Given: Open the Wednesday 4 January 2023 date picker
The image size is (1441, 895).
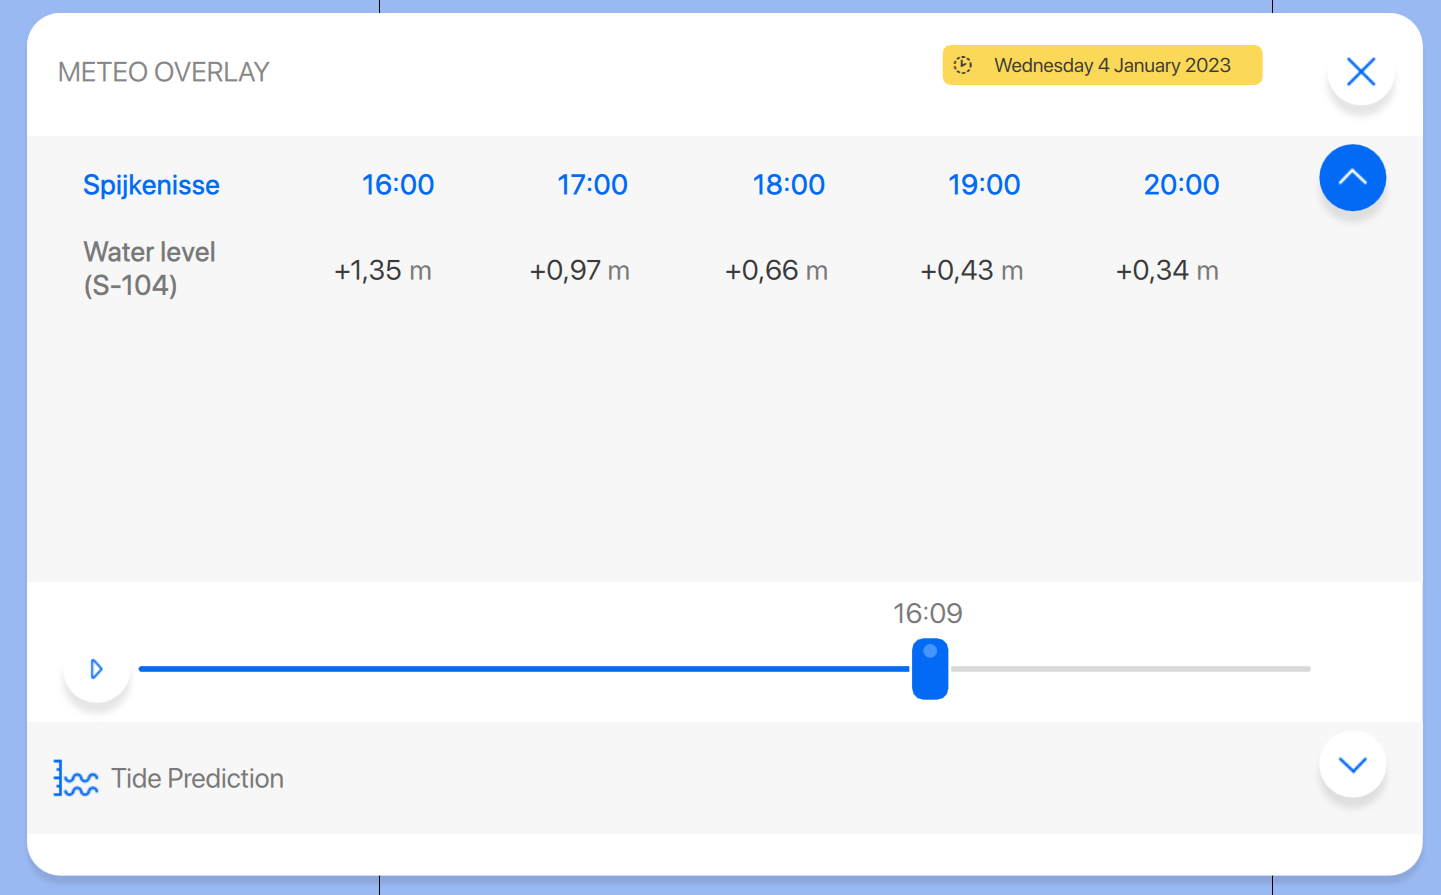Looking at the screenshot, I should point(1102,65).
